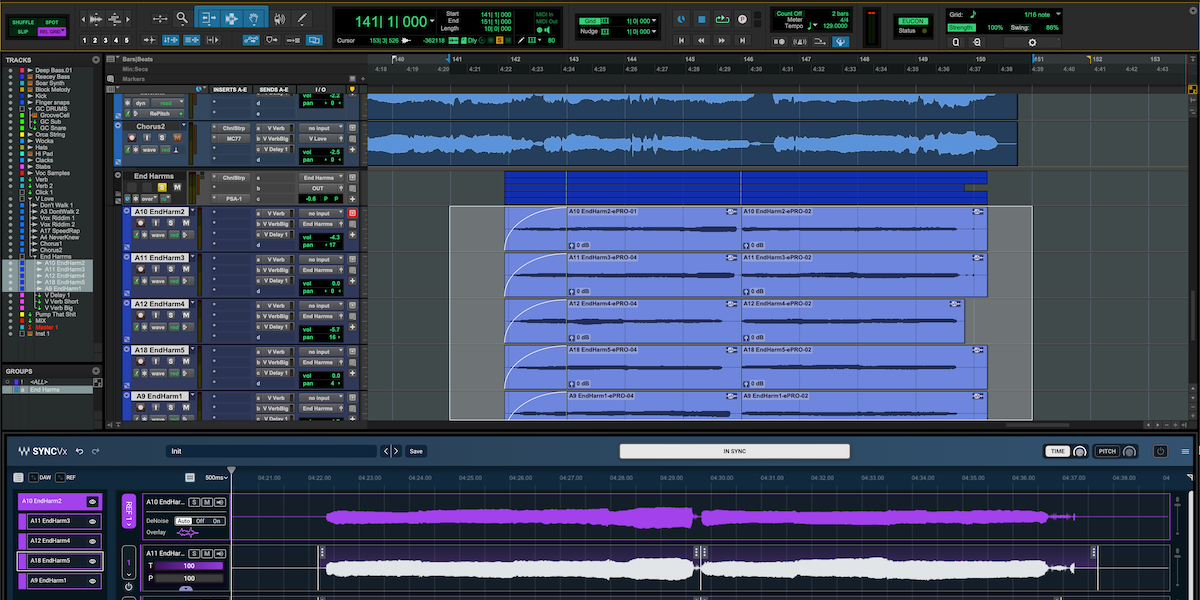The height and width of the screenshot is (600, 1200).
Task: Click the IN SYNC button
Action: click(x=733, y=450)
